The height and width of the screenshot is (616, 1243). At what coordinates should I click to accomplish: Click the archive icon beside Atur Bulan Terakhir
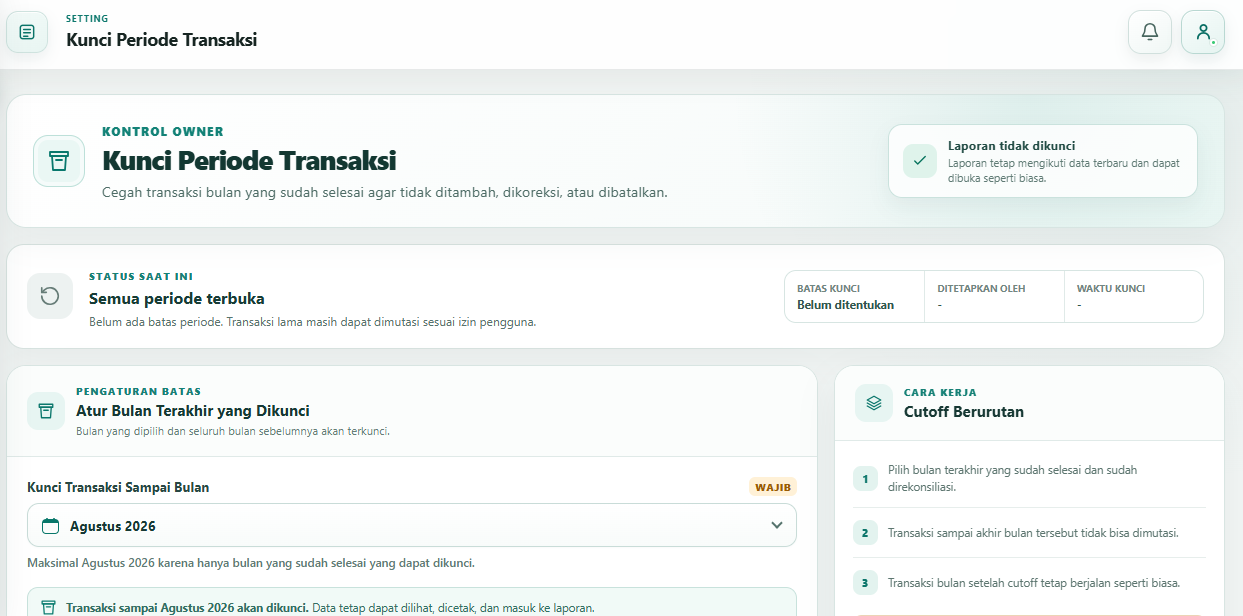point(45,411)
